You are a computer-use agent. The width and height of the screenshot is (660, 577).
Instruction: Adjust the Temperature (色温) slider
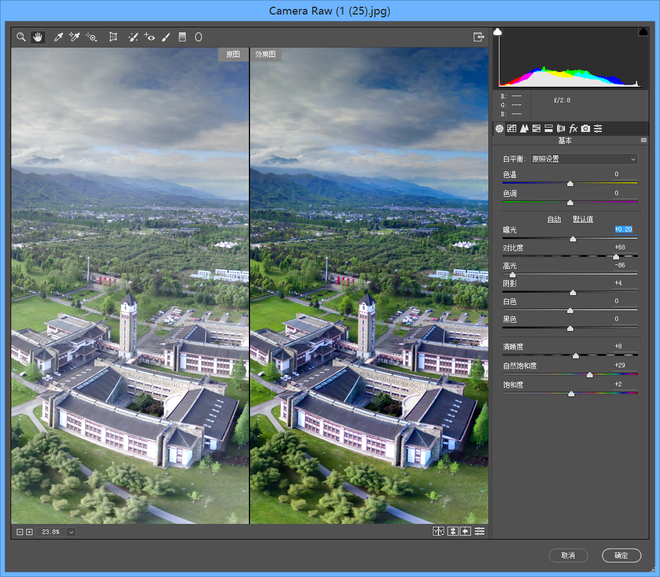tap(570, 183)
